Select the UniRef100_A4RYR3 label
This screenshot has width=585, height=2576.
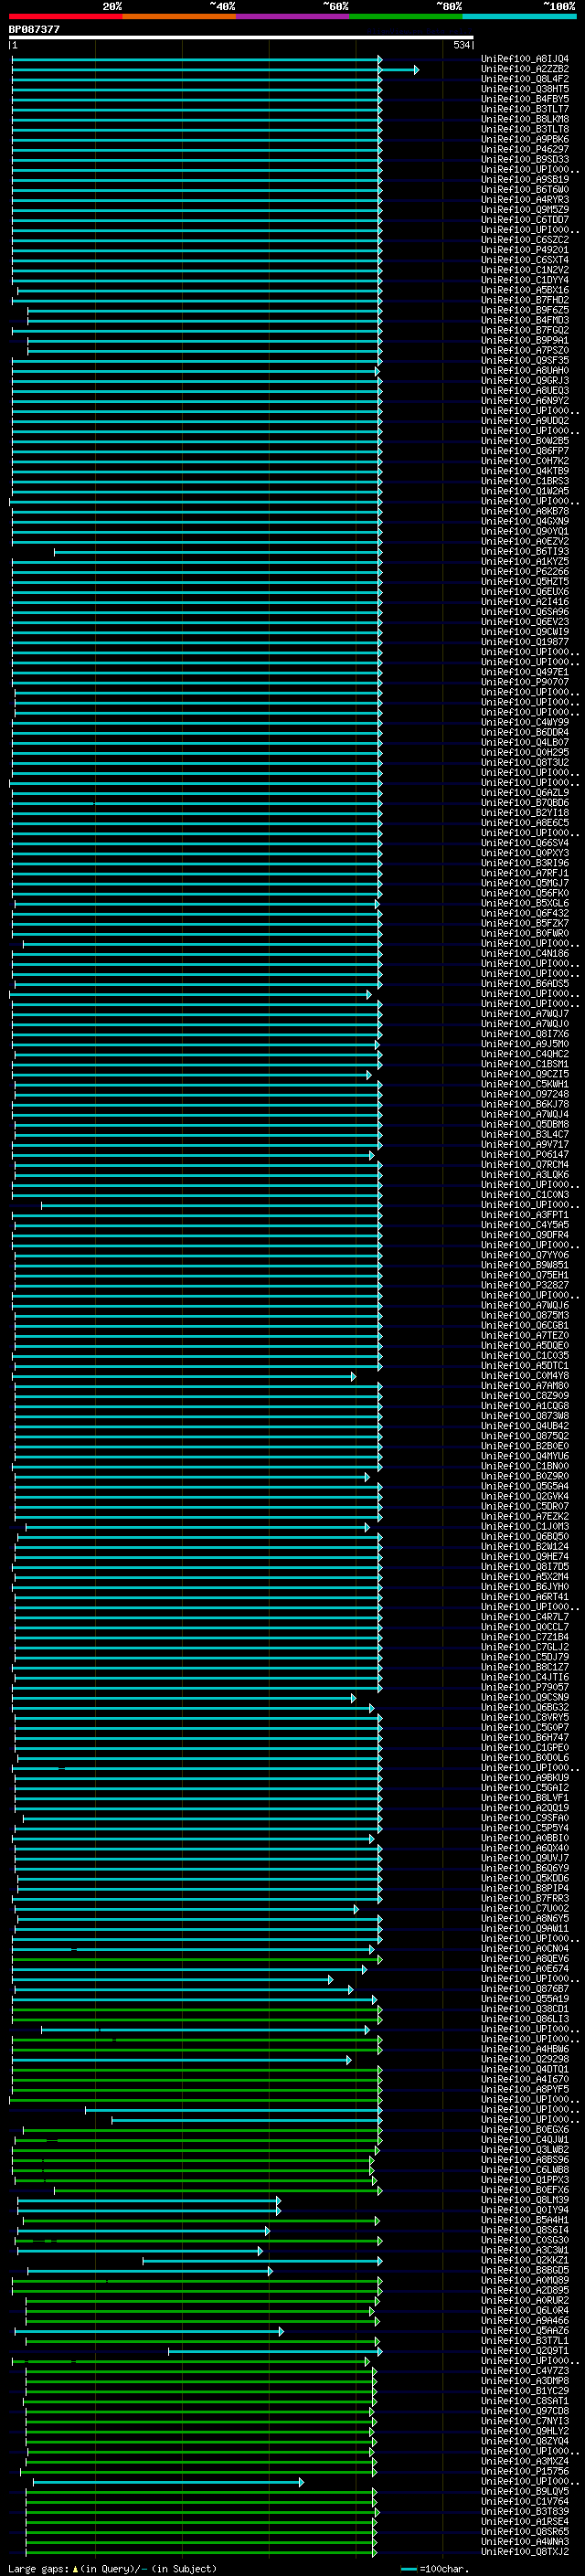525,200
